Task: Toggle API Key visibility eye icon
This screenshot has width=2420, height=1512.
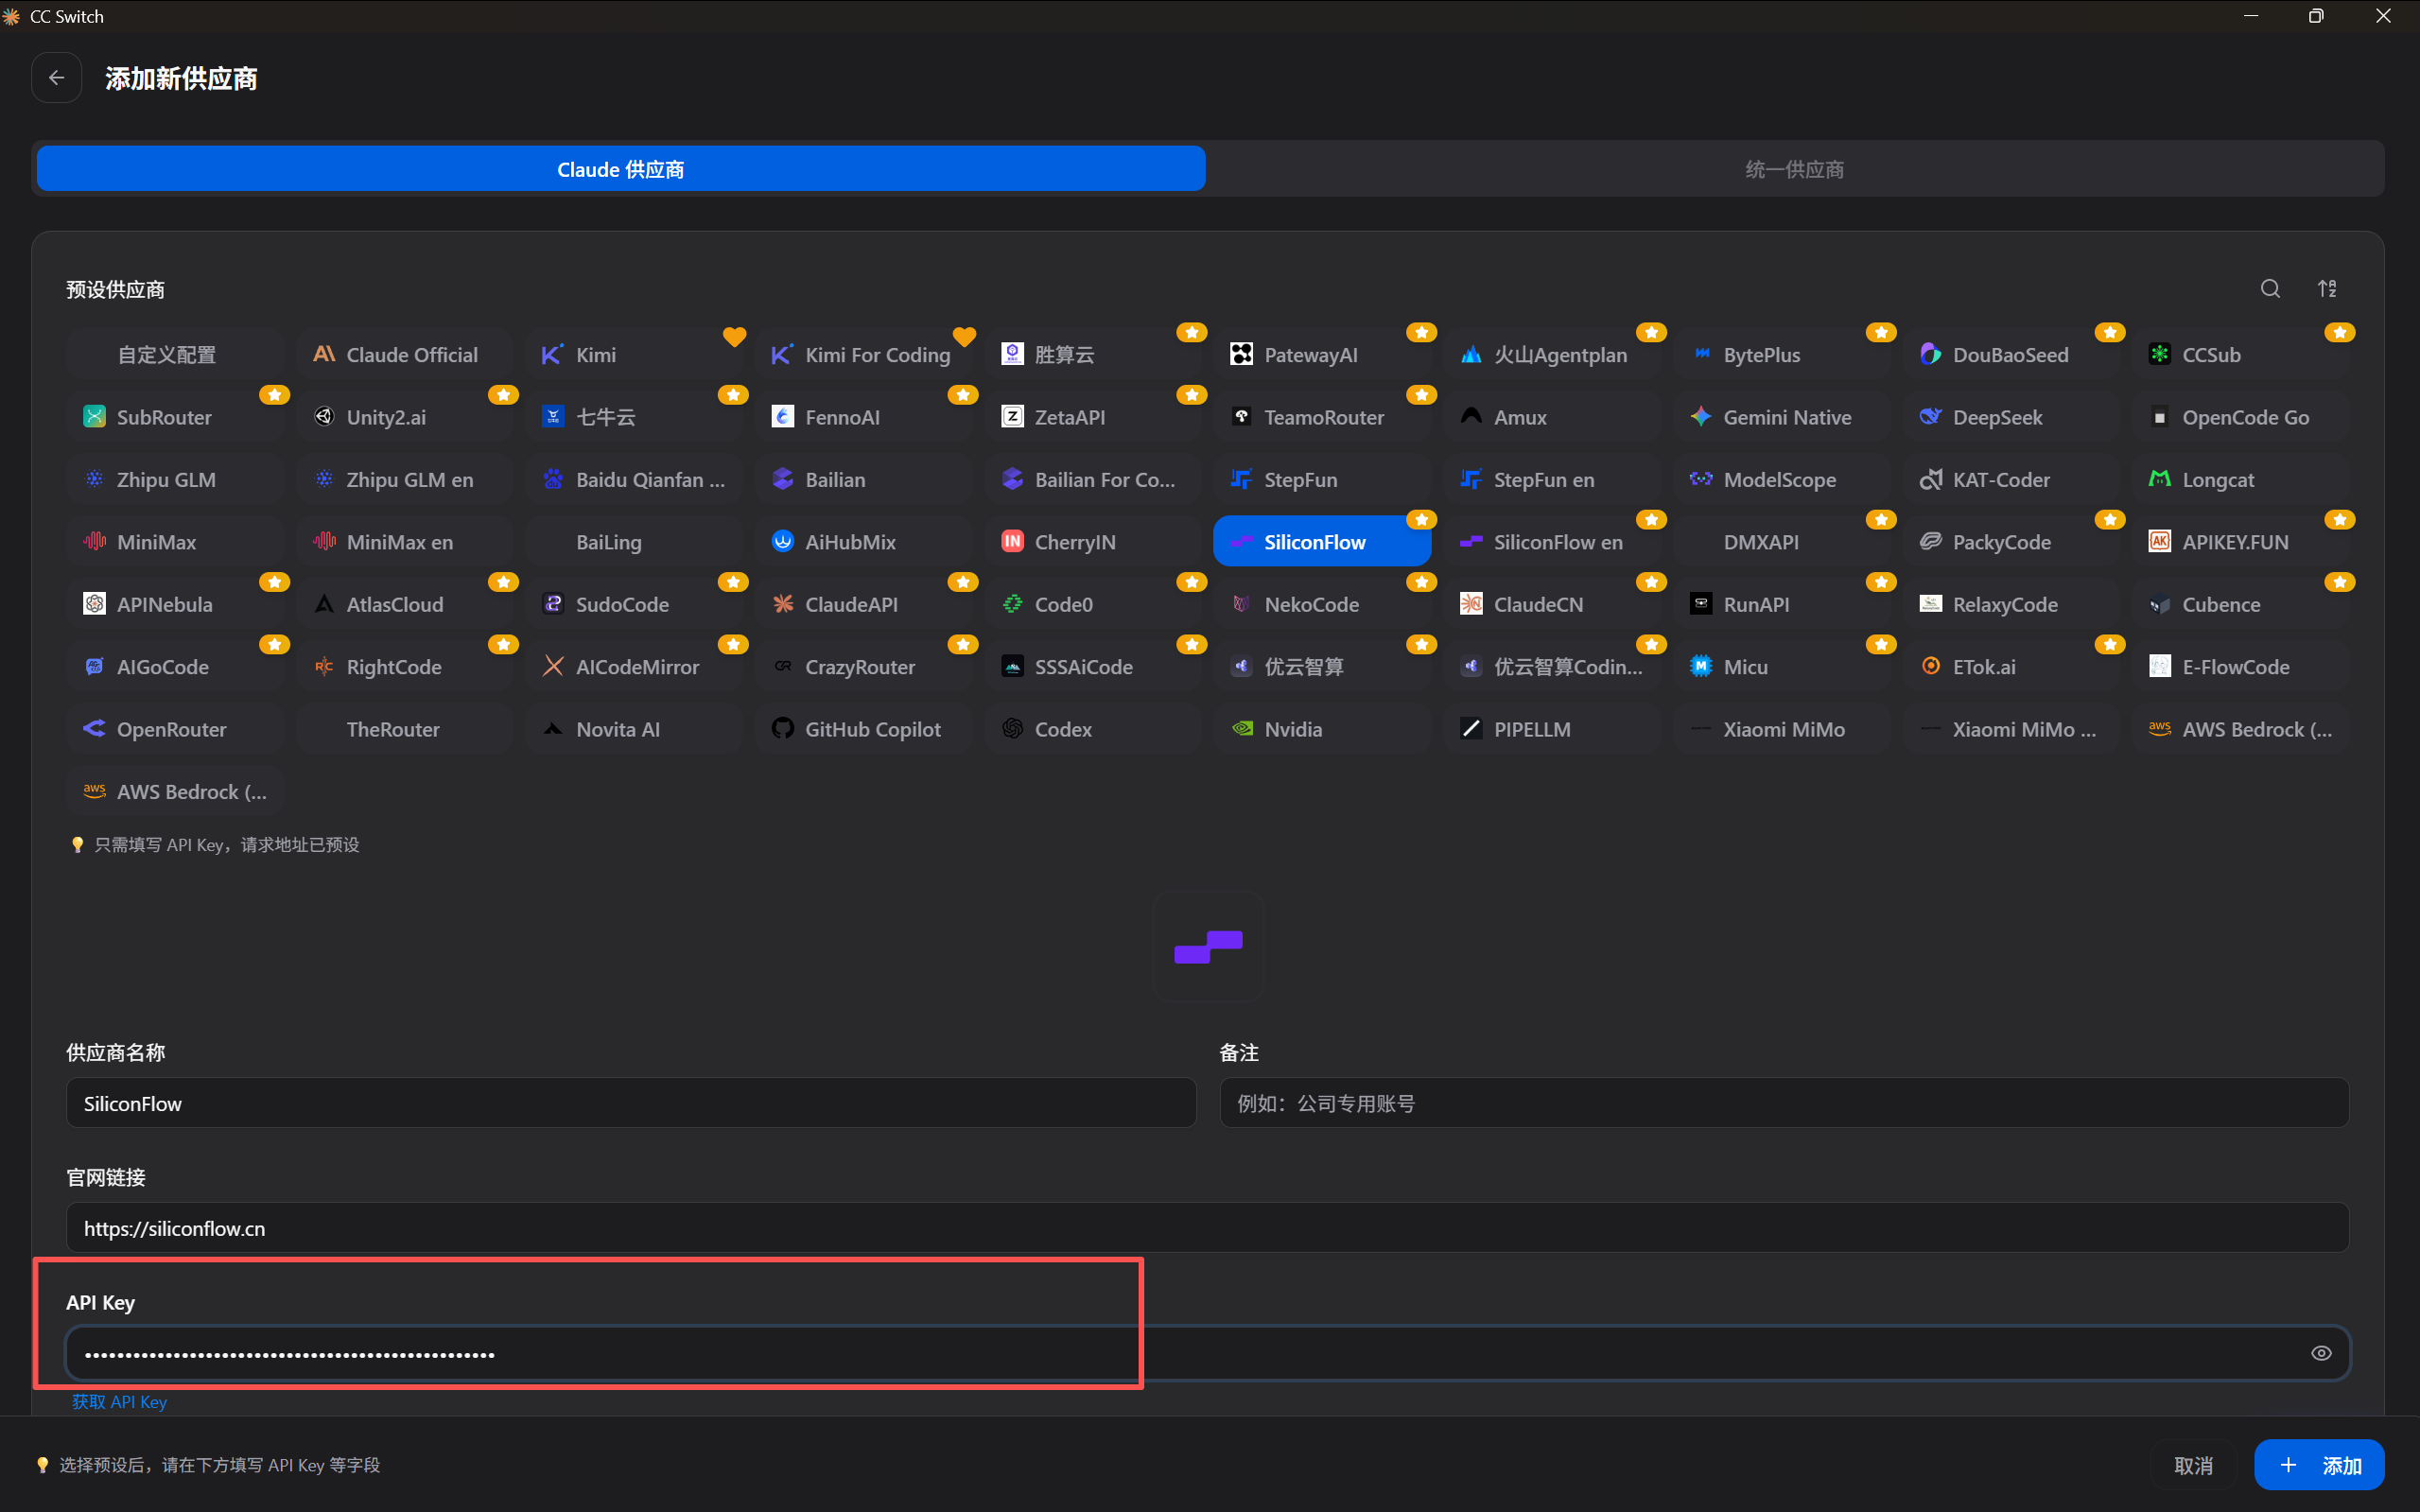Action: [2321, 1353]
